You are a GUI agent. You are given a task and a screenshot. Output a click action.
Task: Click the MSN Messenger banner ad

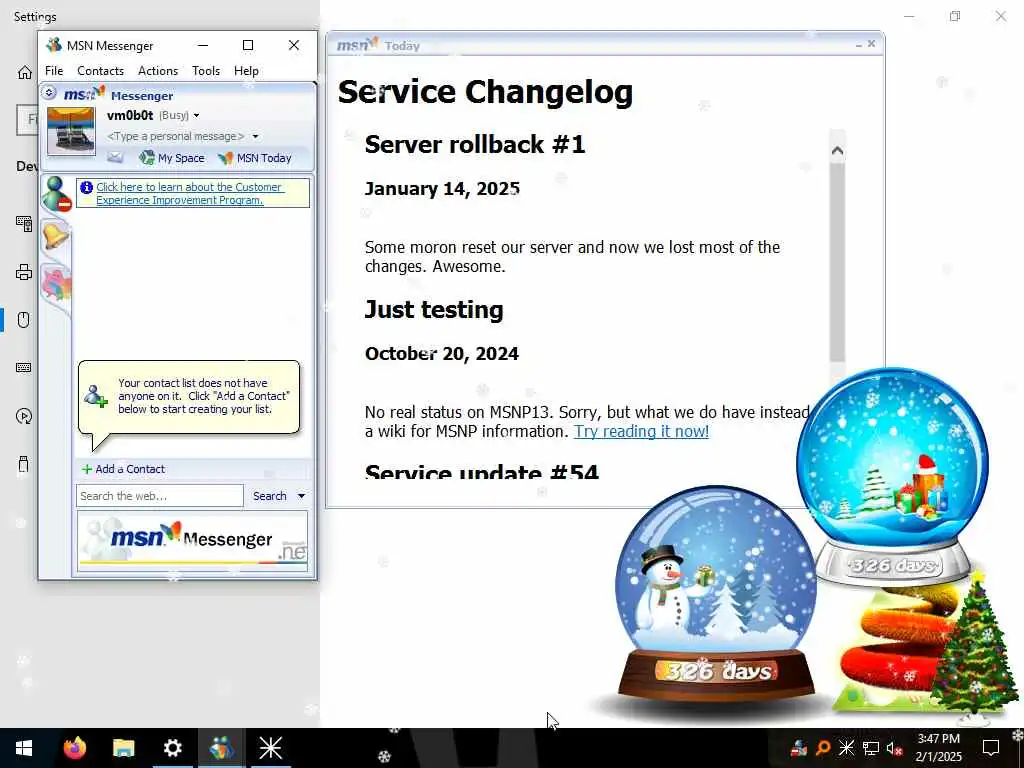193,541
